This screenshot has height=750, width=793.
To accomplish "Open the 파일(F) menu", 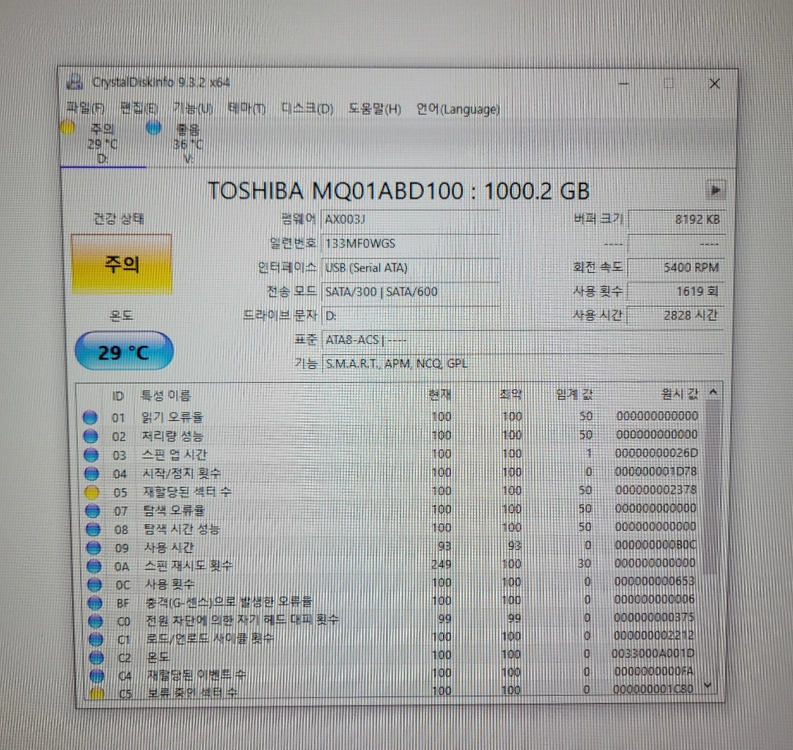I will 85,108.
